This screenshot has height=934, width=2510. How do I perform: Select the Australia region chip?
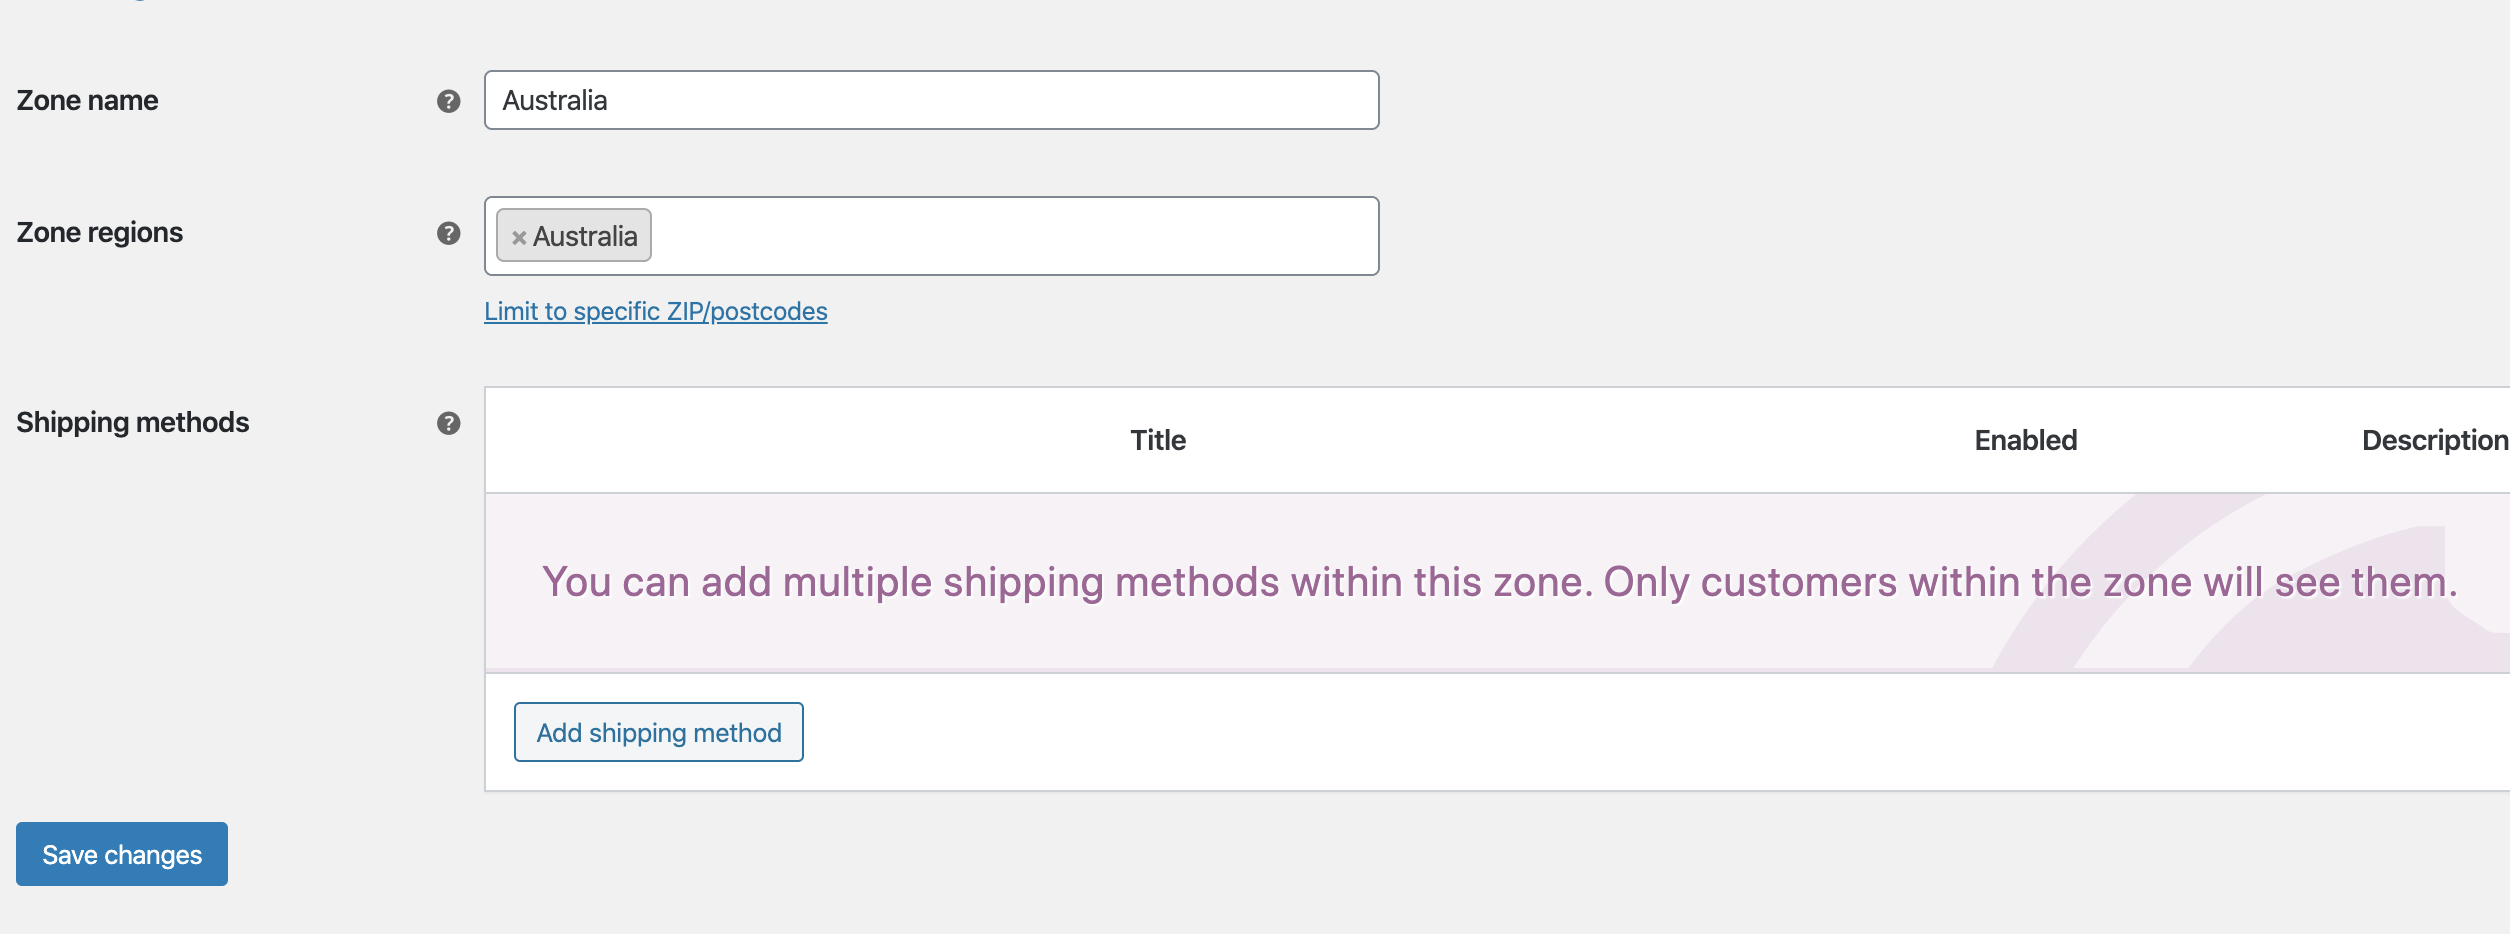pyautogui.click(x=585, y=237)
